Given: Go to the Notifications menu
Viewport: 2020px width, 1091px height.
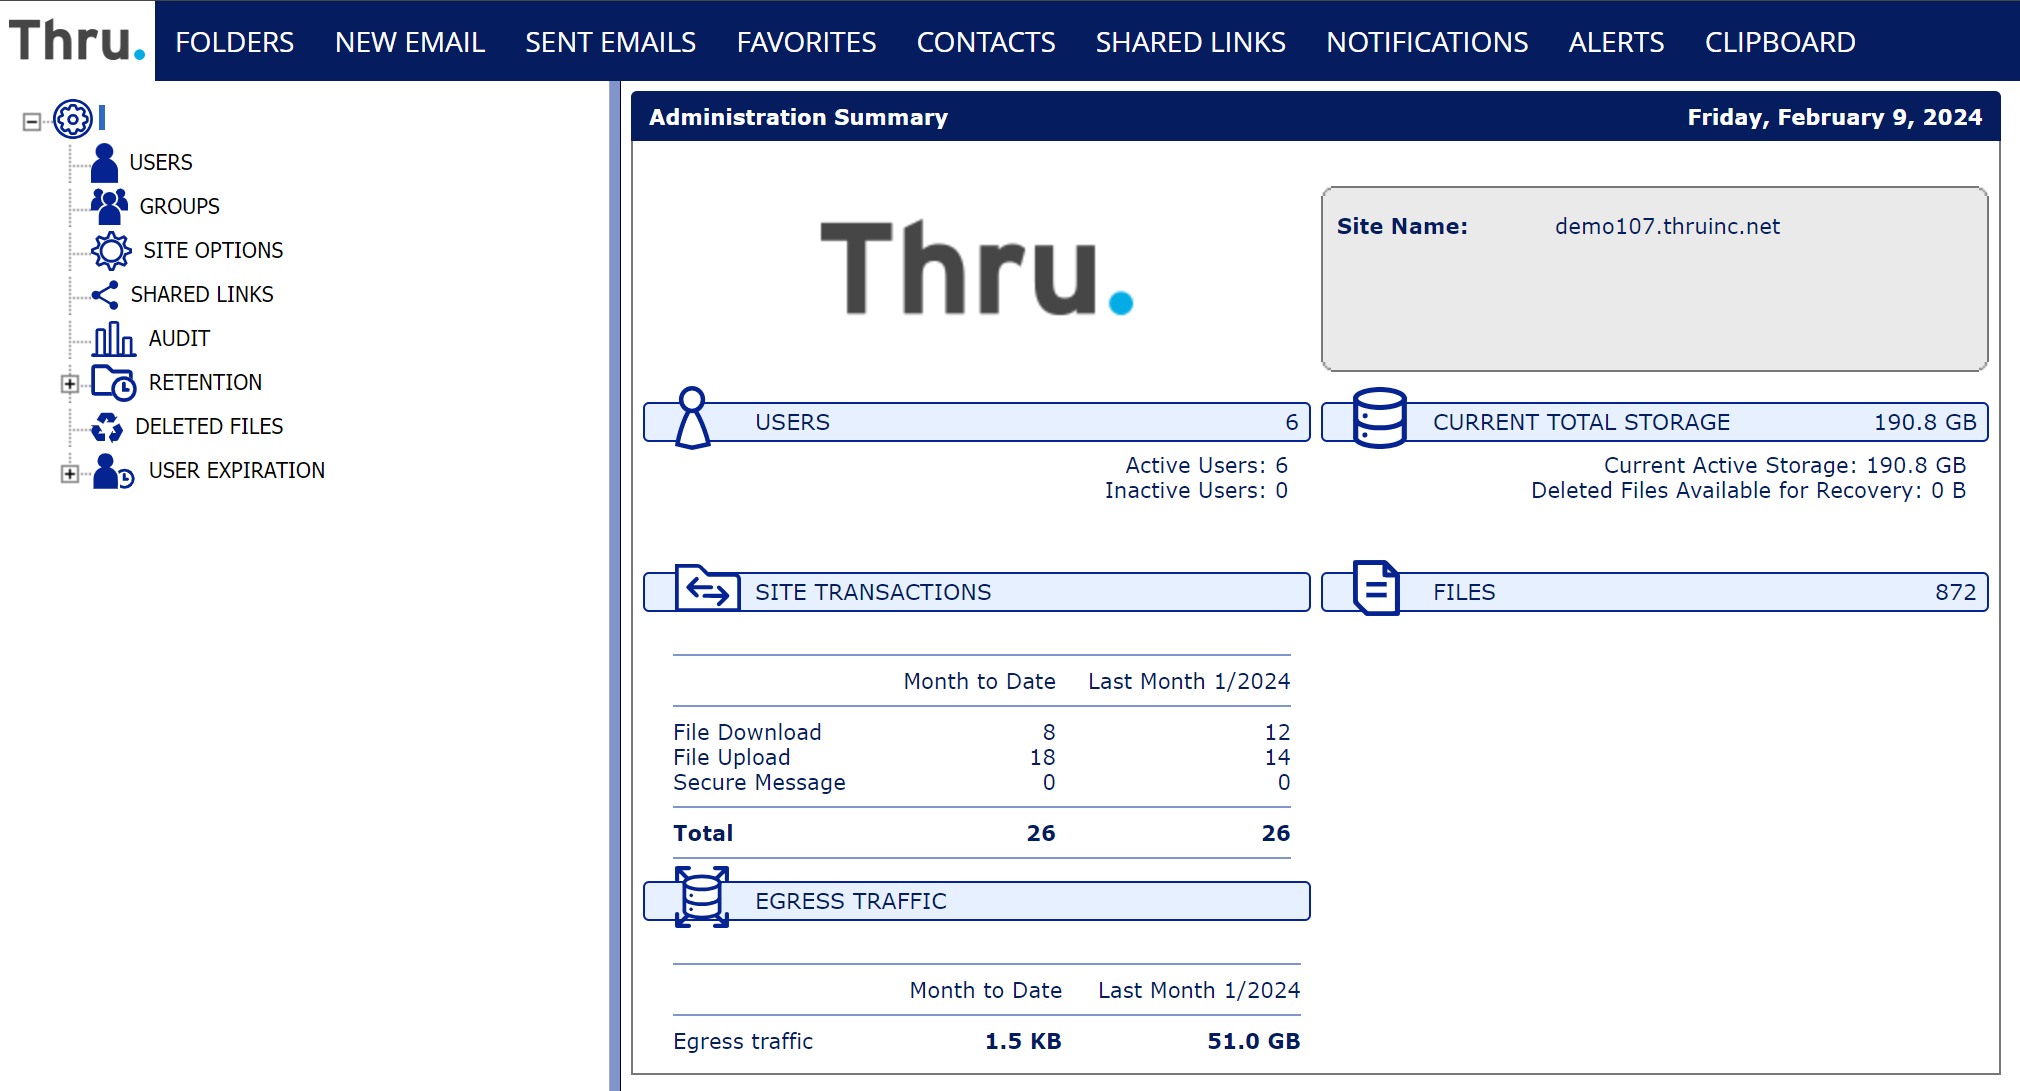Looking at the screenshot, I should click(1427, 42).
